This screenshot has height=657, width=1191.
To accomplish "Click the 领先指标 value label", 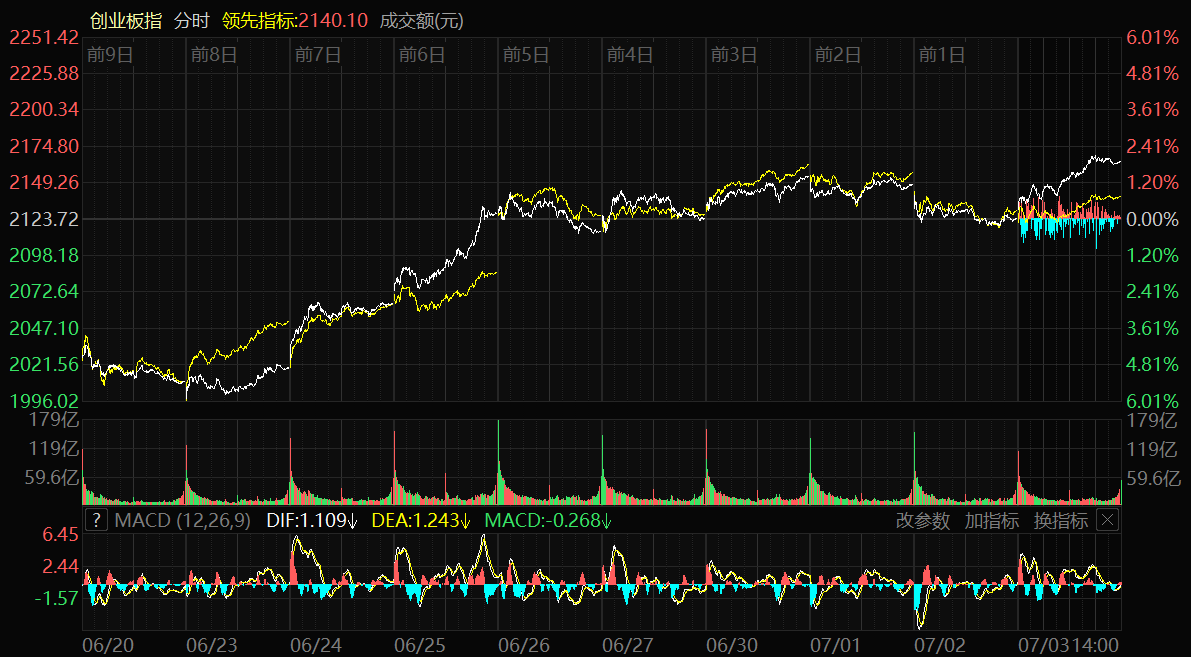I will [x=295, y=20].
